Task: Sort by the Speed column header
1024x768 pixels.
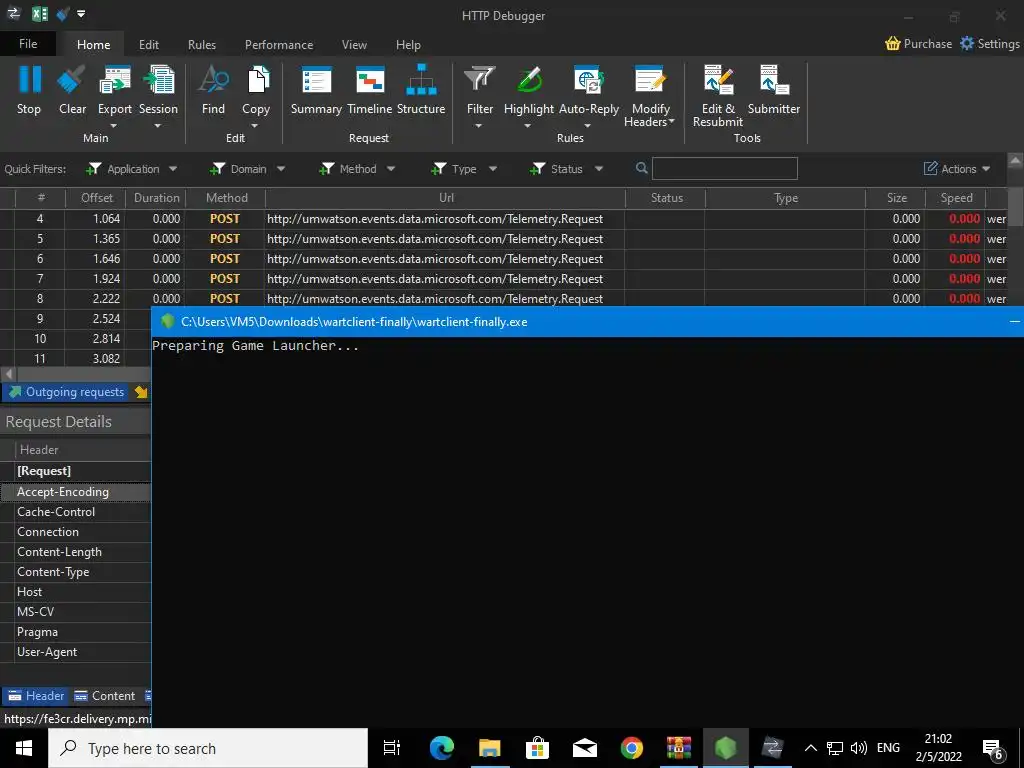Action: pyautogui.click(x=956, y=198)
